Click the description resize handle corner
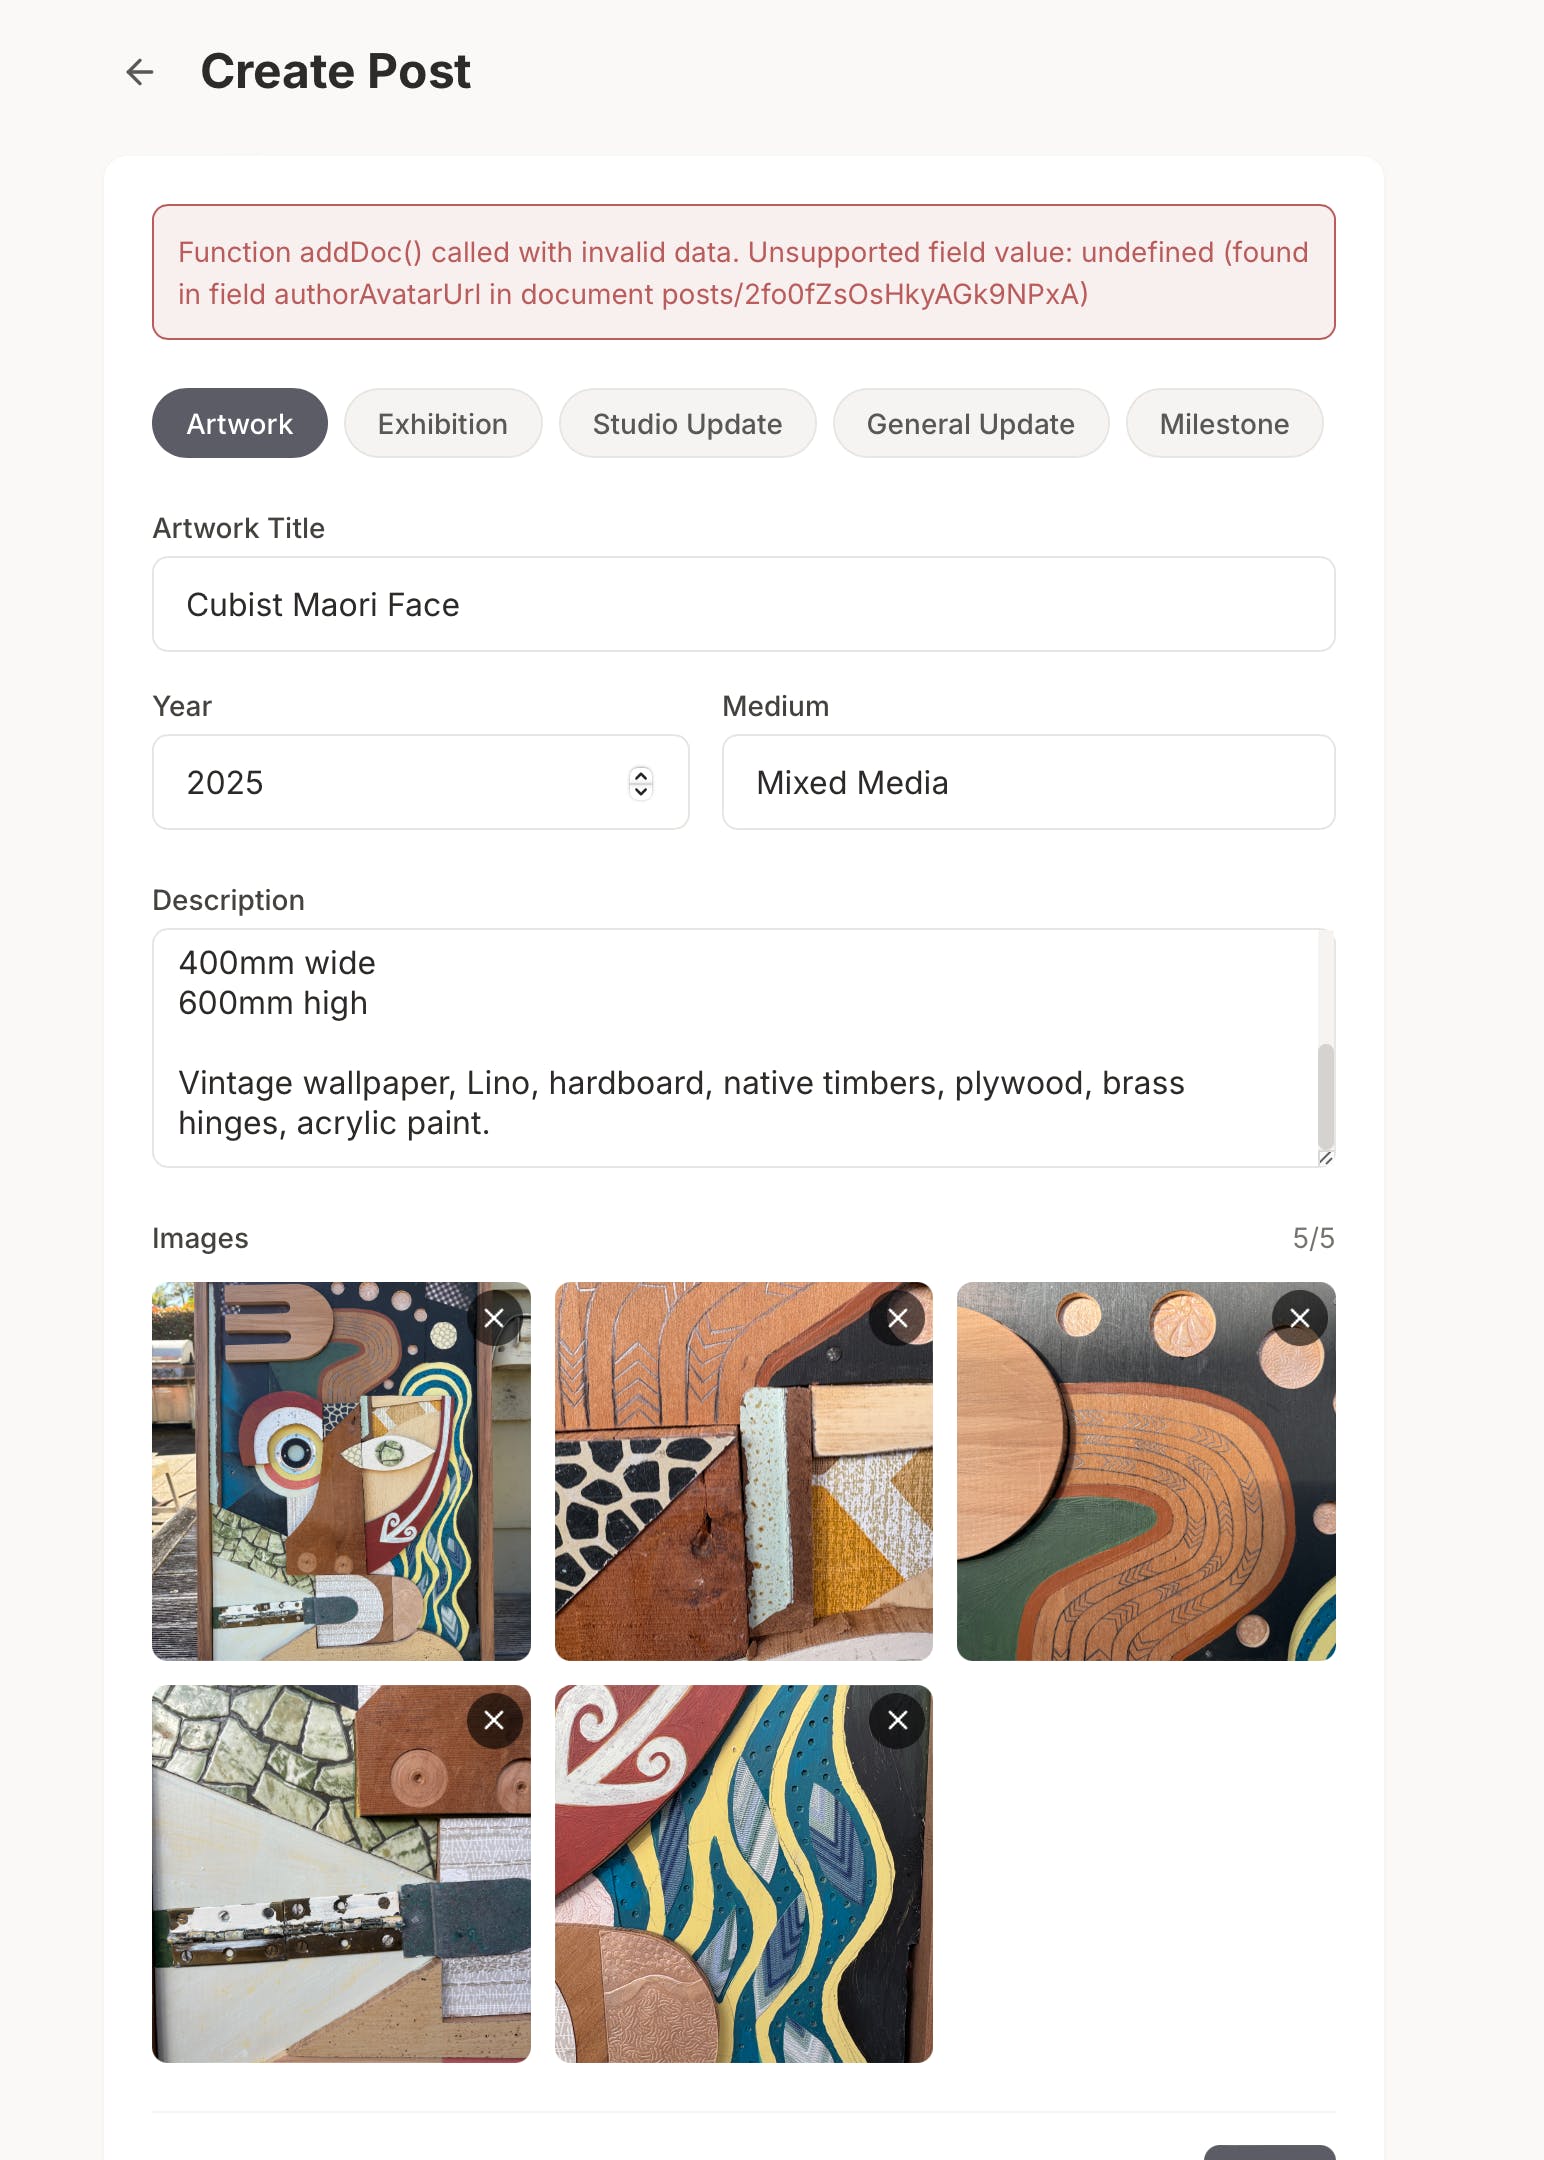 point(1326,1158)
